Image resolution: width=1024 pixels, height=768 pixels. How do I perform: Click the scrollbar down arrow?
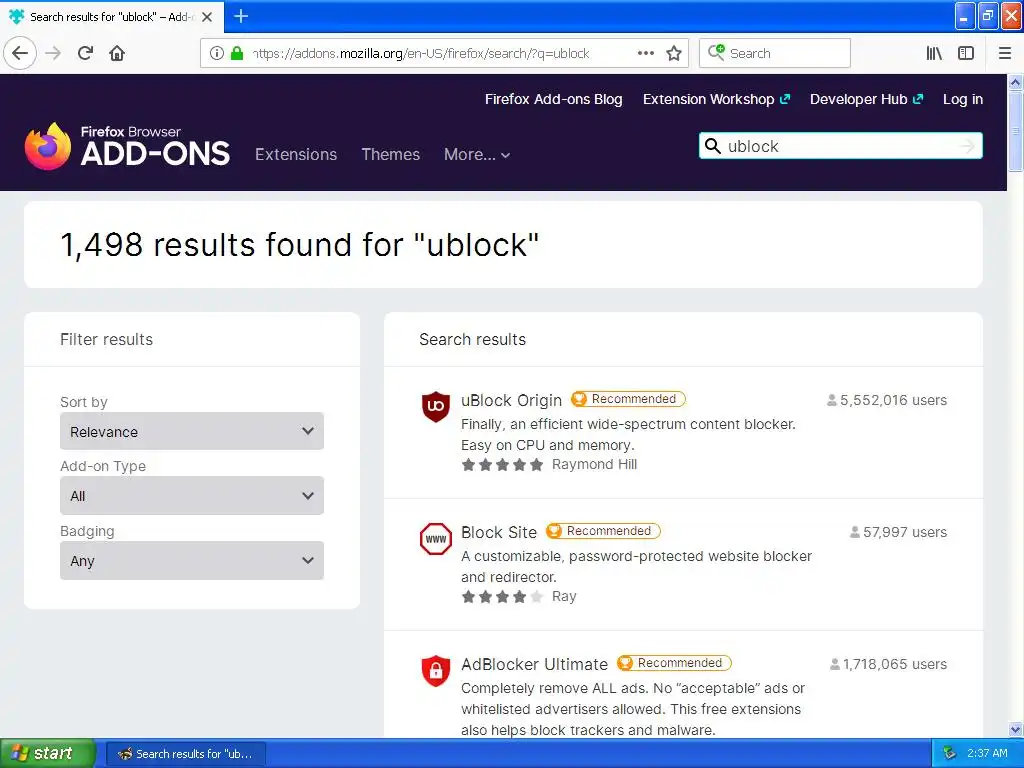coord(1015,729)
